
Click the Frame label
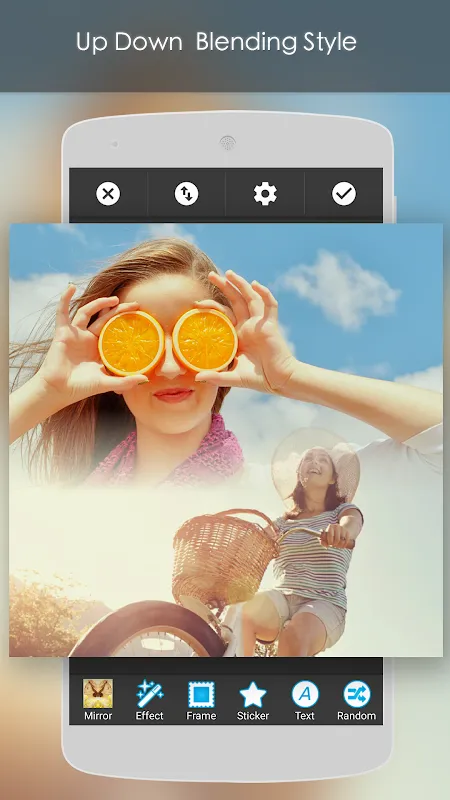(201, 716)
